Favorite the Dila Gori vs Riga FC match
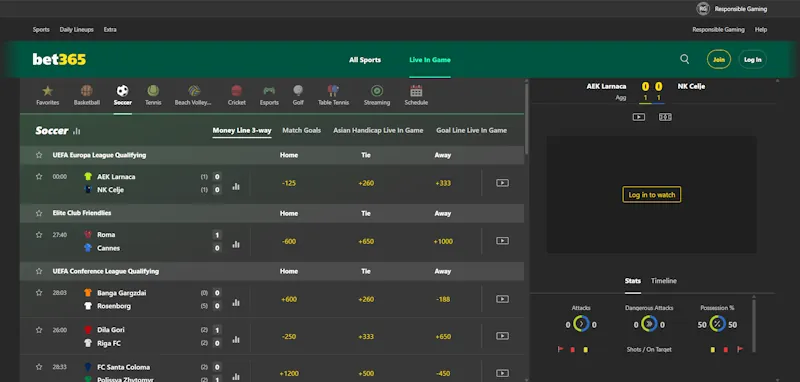The width and height of the screenshot is (800, 382). (x=39, y=330)
